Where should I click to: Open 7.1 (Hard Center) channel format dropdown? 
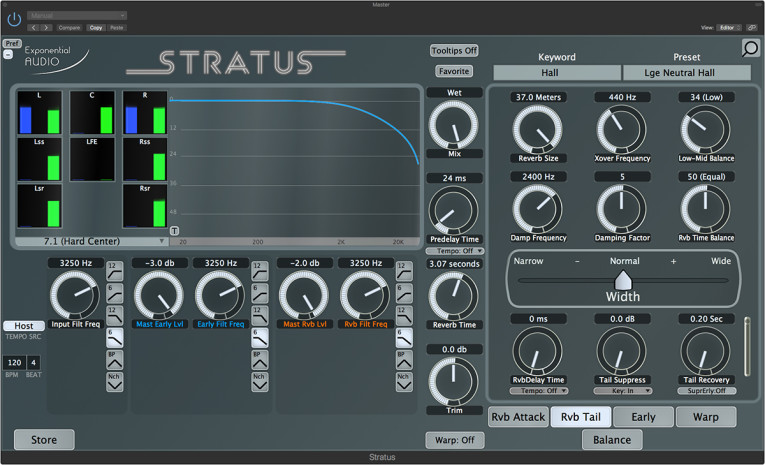click(92, 241)
